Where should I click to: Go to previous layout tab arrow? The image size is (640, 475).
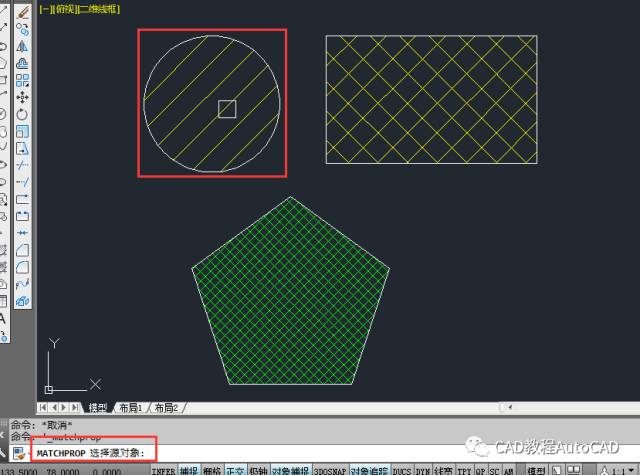pyautogui.click(x=53, y=407)
